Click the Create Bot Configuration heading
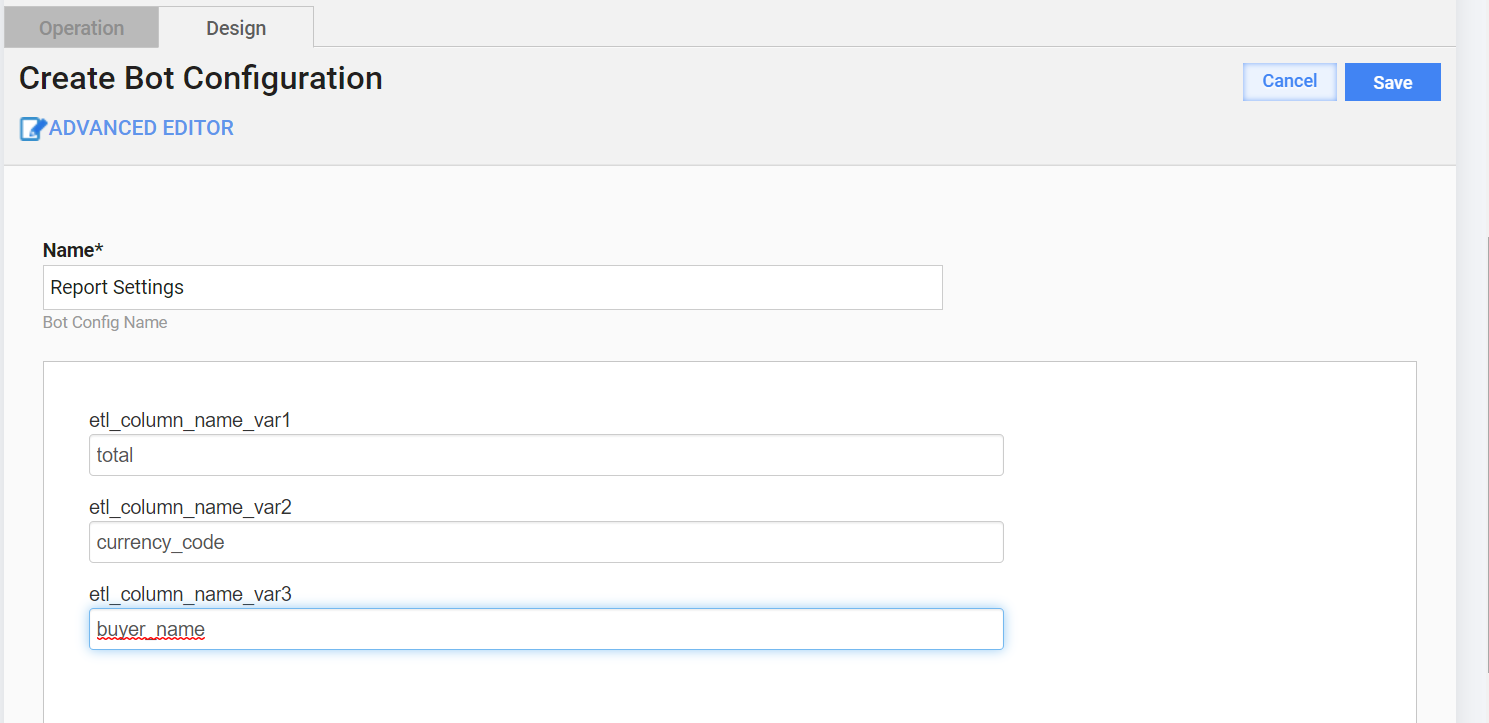The width and height of the screenshot is (1489, 723). (x=201, y=78)
